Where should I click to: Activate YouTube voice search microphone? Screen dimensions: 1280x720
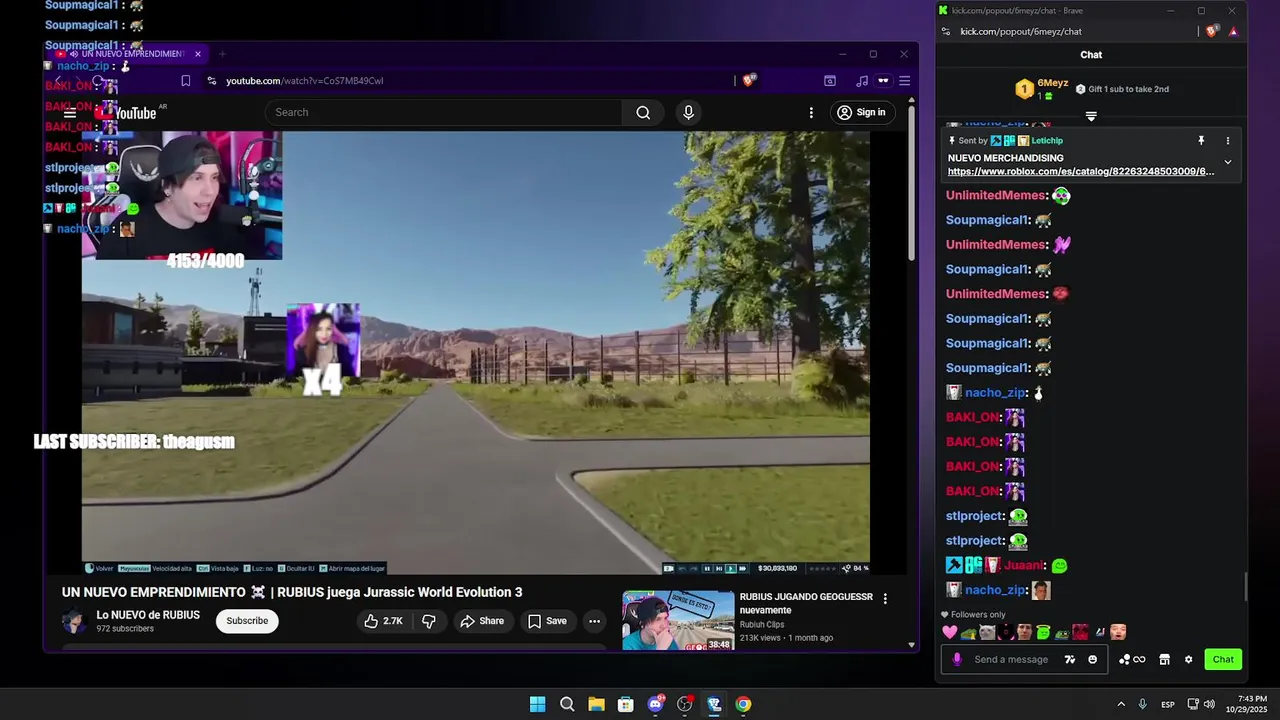click(688, 112)
